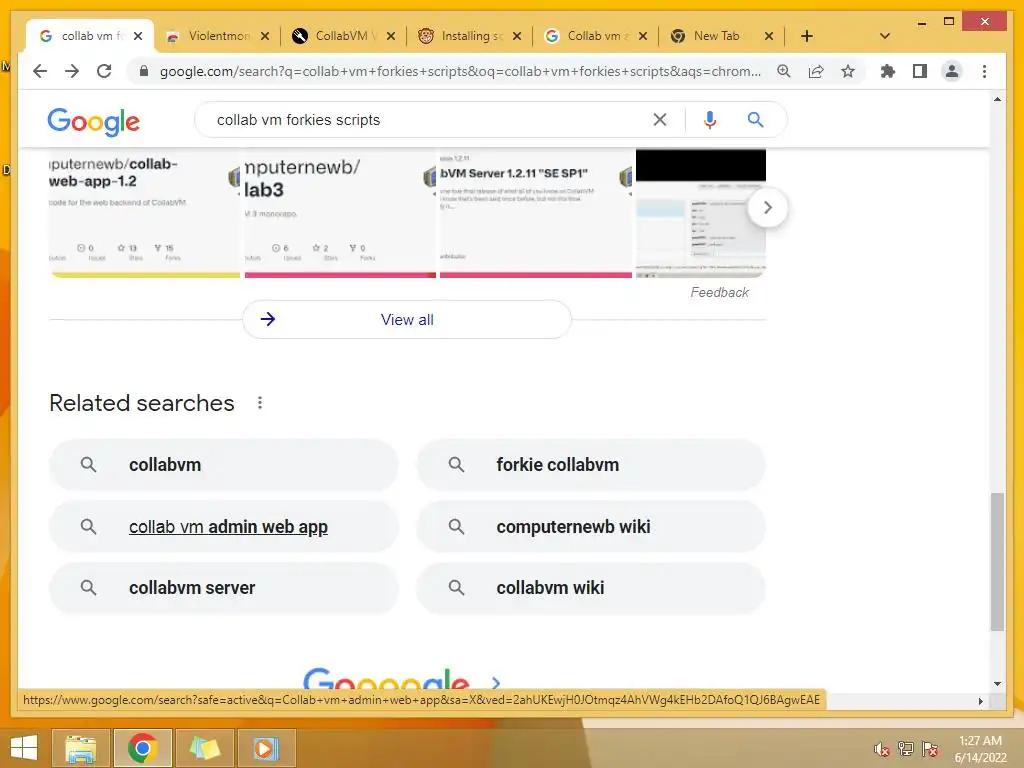Click the page scrollbar down arrow

[997, 684]
